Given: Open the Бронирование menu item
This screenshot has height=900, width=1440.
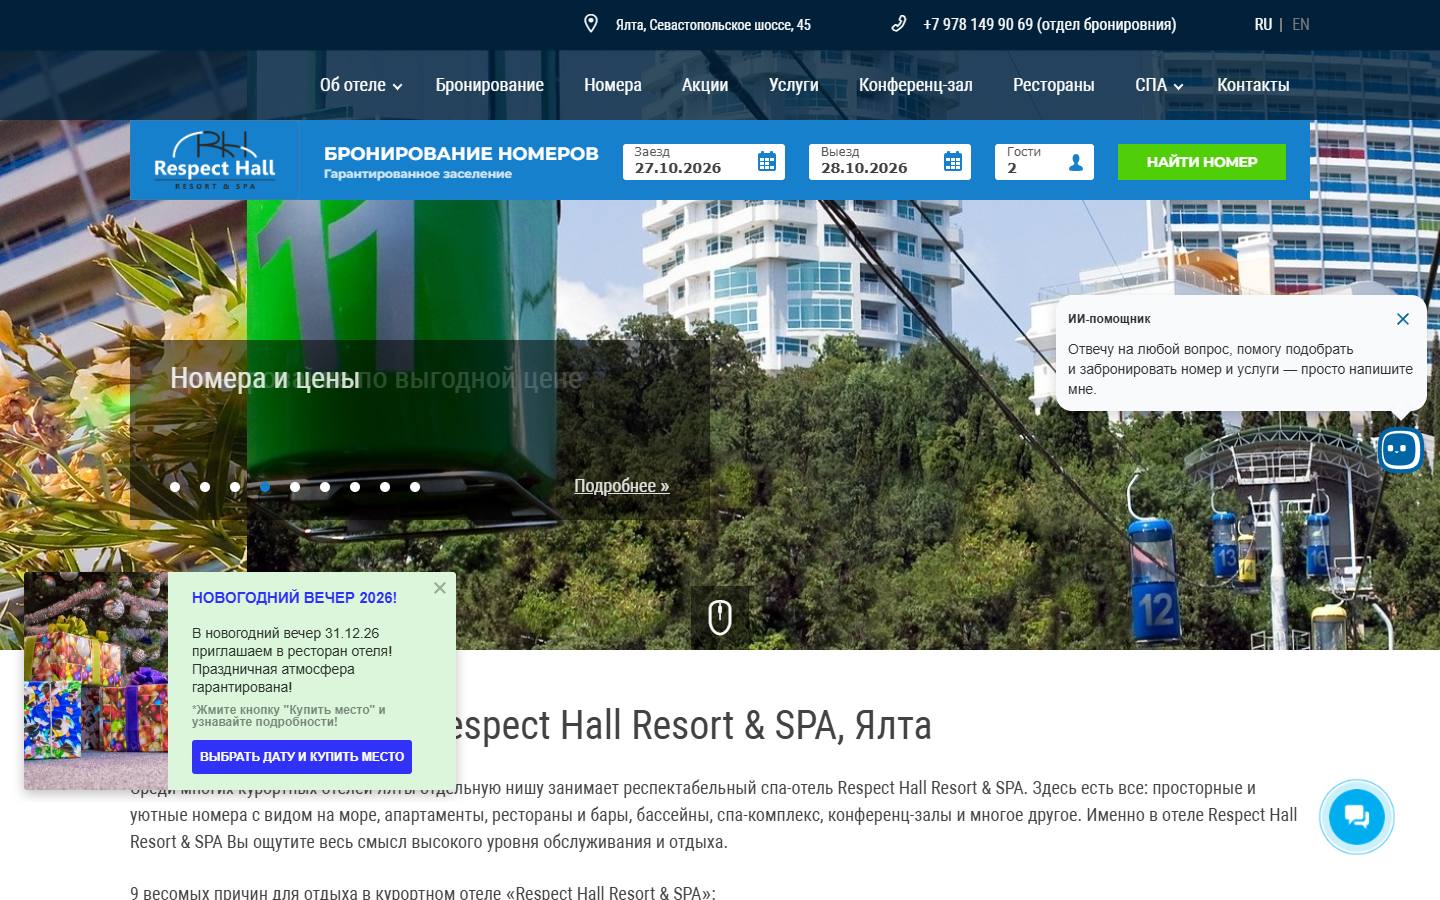Looking at the screenshot, I should [490, 85].
